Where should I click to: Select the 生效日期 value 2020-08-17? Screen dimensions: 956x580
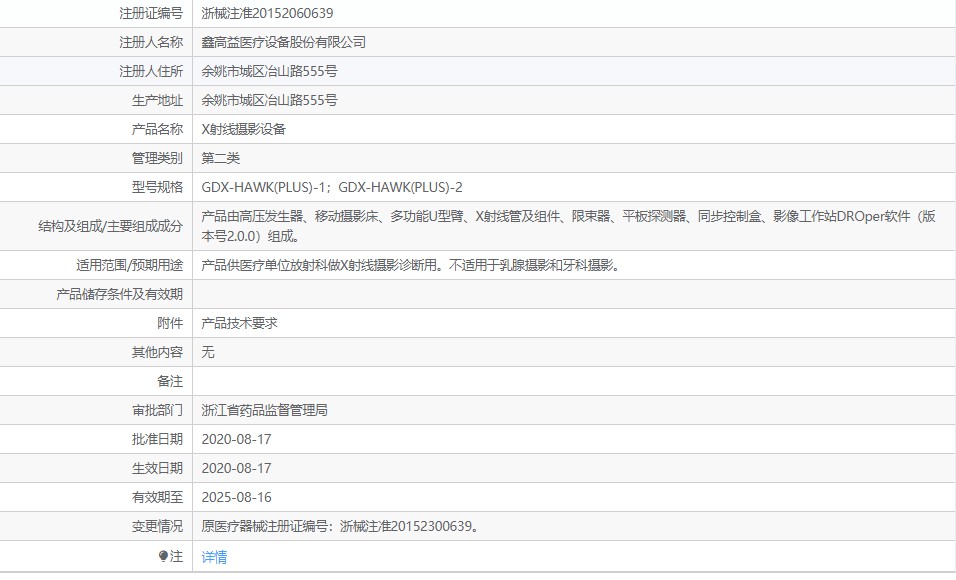237,468
